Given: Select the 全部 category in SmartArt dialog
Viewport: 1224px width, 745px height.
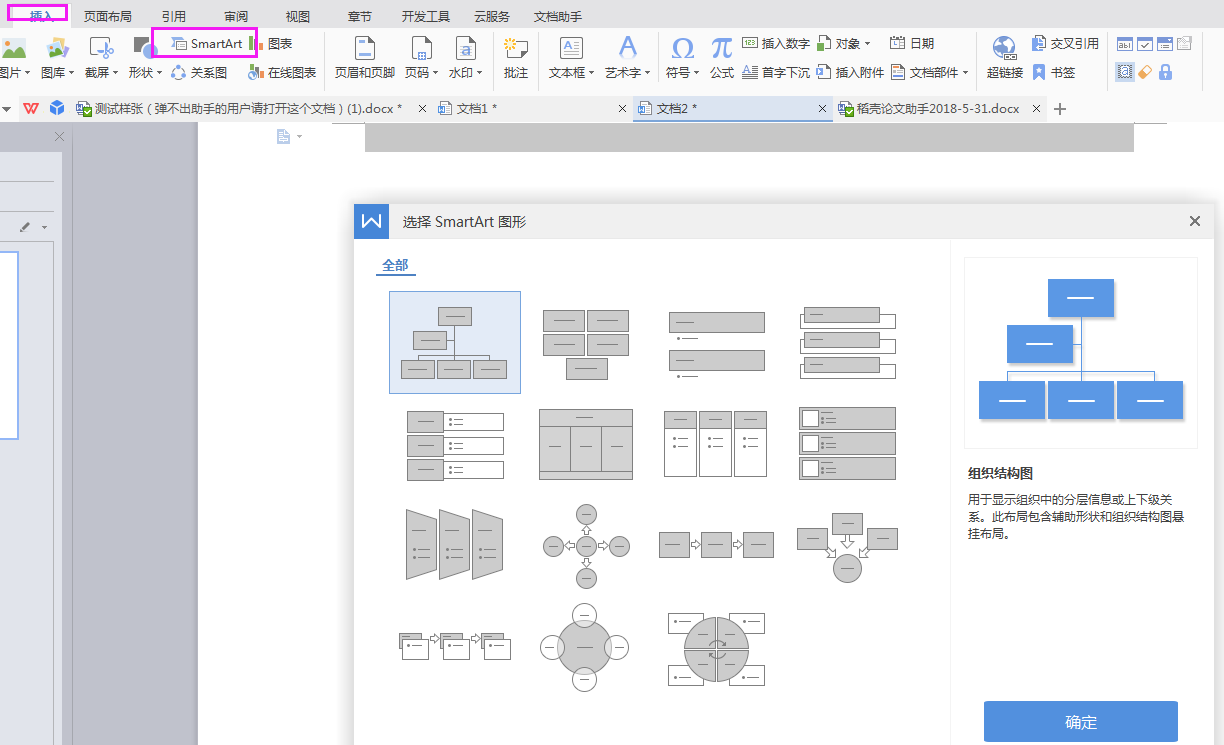Looking at the screenshot, I should click(395, 265).
